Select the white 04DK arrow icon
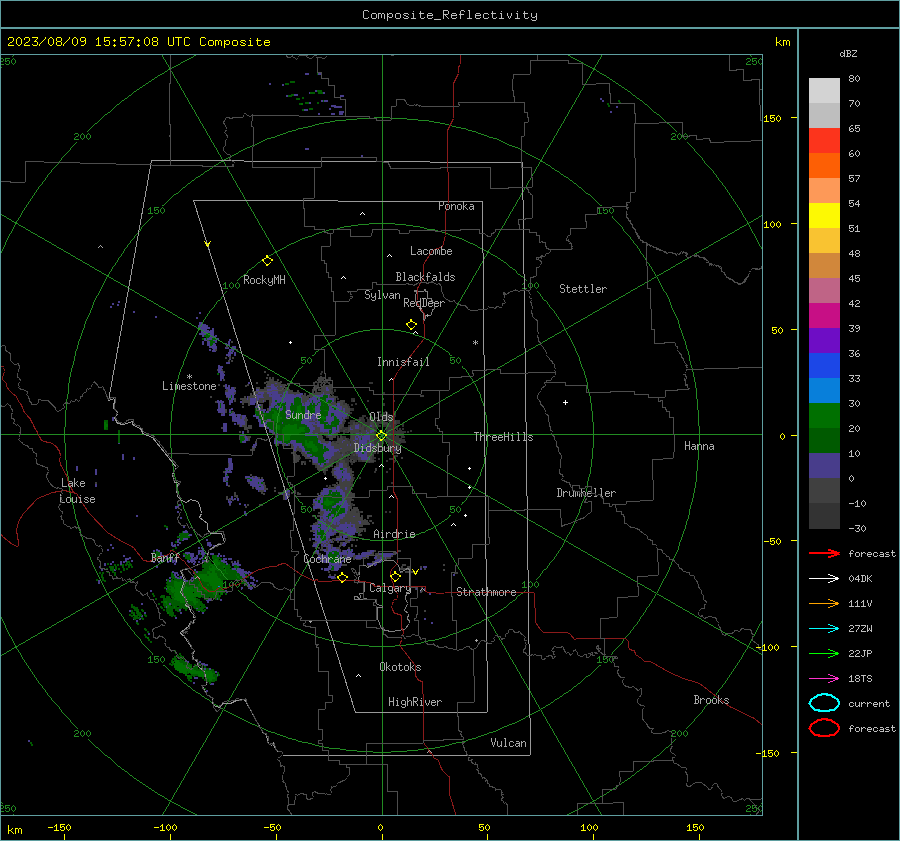 pyautogui.click(x=824, y=578)
